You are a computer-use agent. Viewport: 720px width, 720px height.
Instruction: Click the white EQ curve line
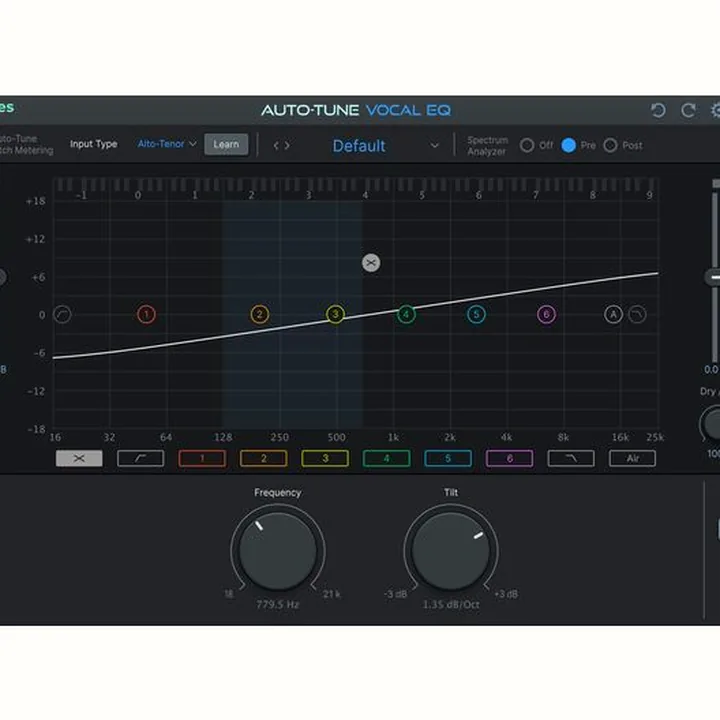tap(356, 315)
